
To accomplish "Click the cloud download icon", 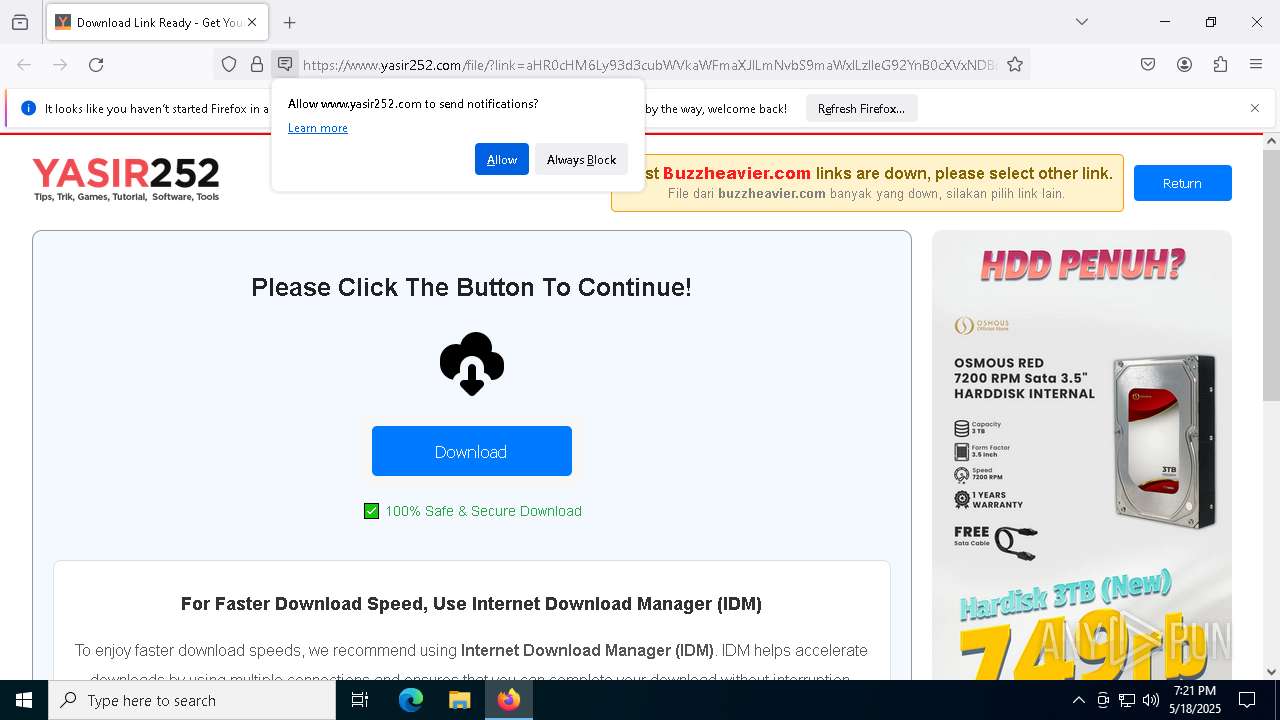I will (x=472, y=364).
